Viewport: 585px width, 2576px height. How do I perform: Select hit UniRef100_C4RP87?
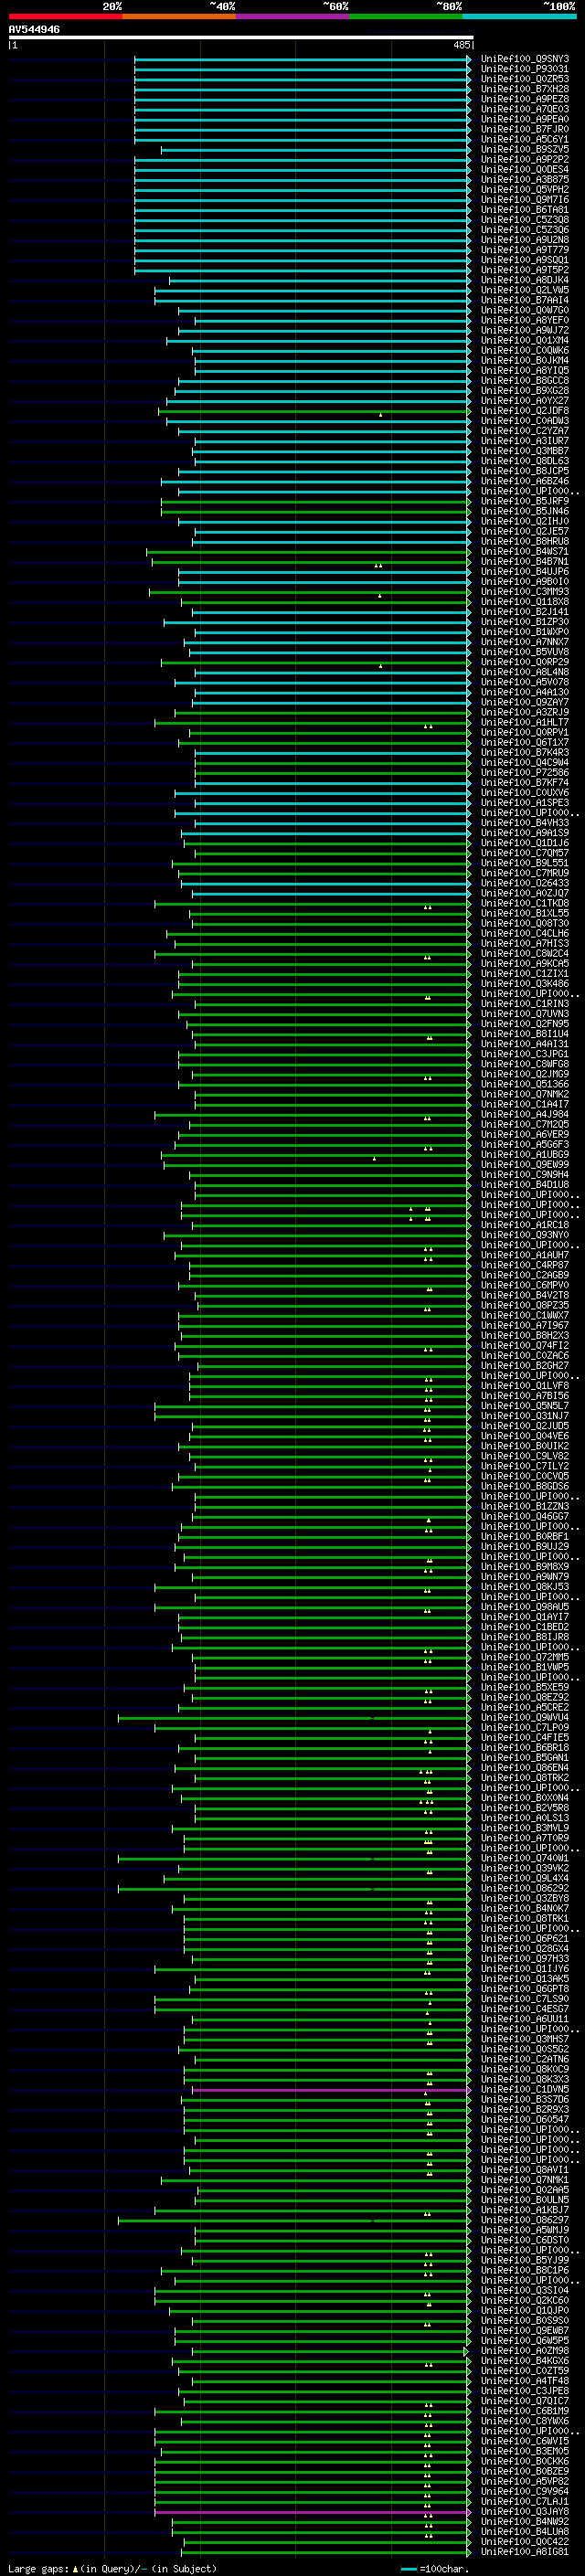coord(525,1265)
